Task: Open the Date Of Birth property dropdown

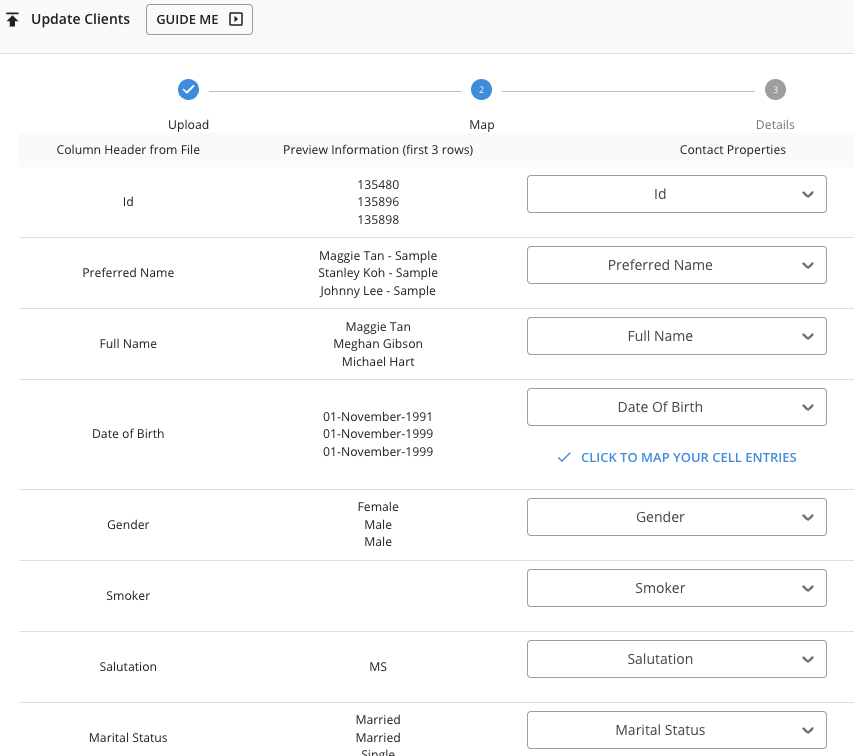Action: pos(676,407)
